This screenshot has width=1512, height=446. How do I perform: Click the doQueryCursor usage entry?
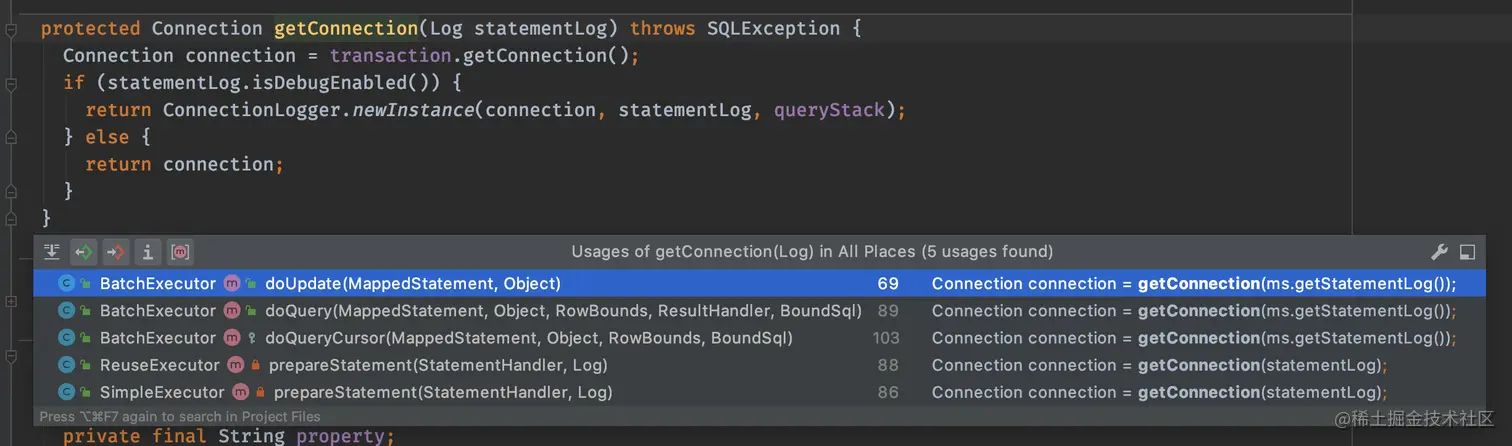[528, 338]
